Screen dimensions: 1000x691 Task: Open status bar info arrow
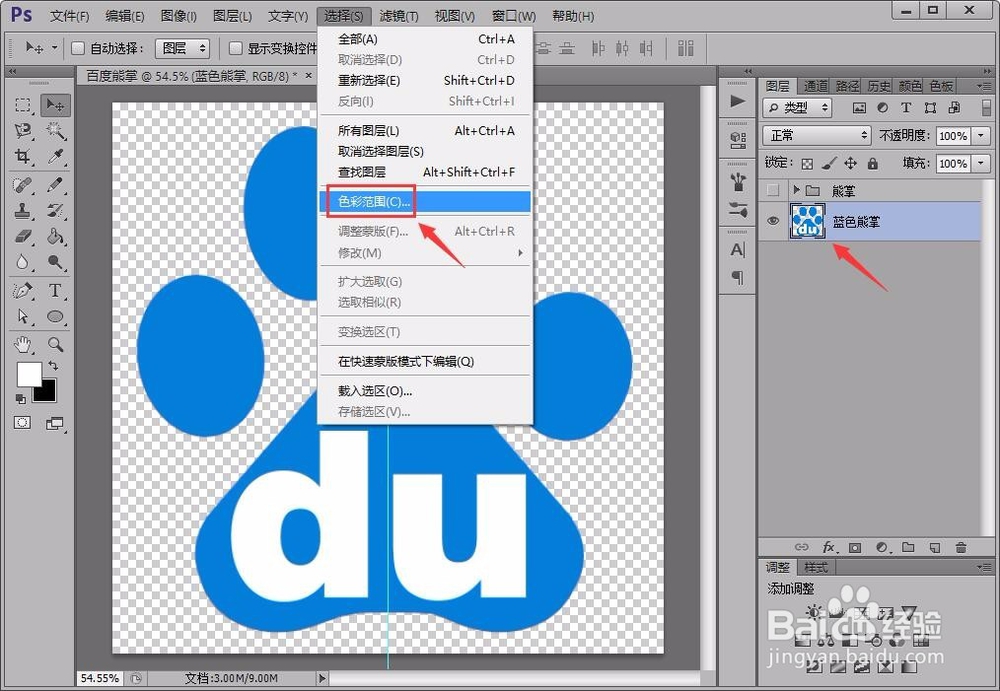(x=322, y=678)
